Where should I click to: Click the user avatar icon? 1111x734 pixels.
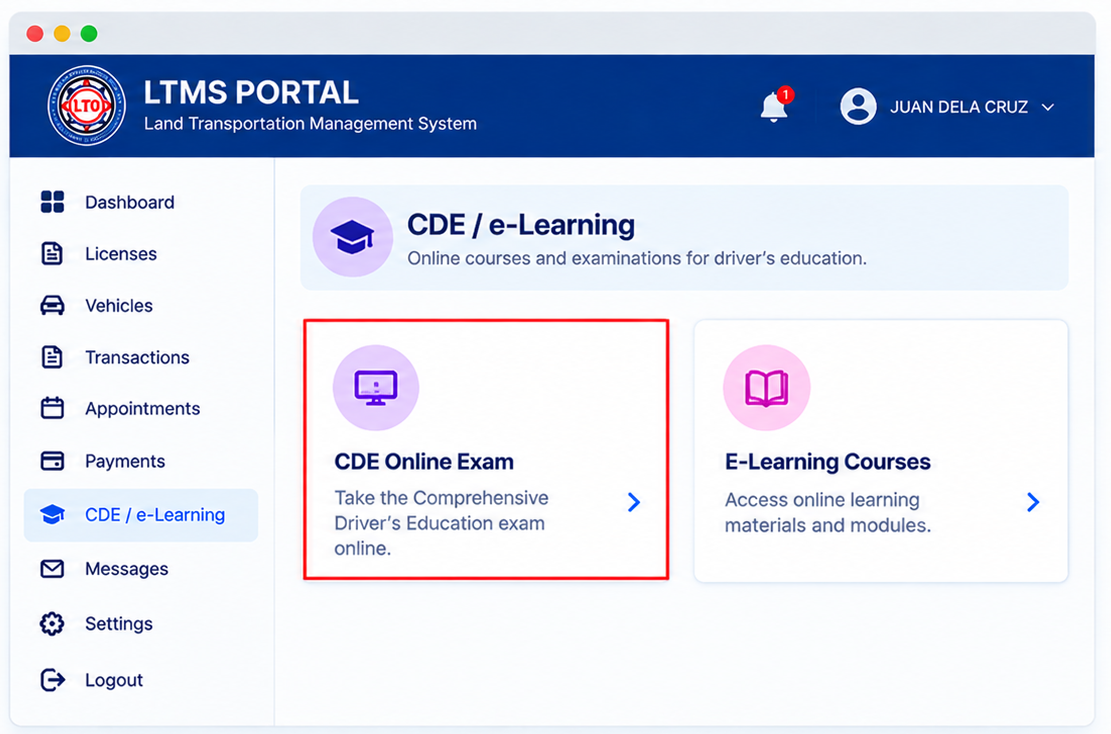click(x=858, y=106)
